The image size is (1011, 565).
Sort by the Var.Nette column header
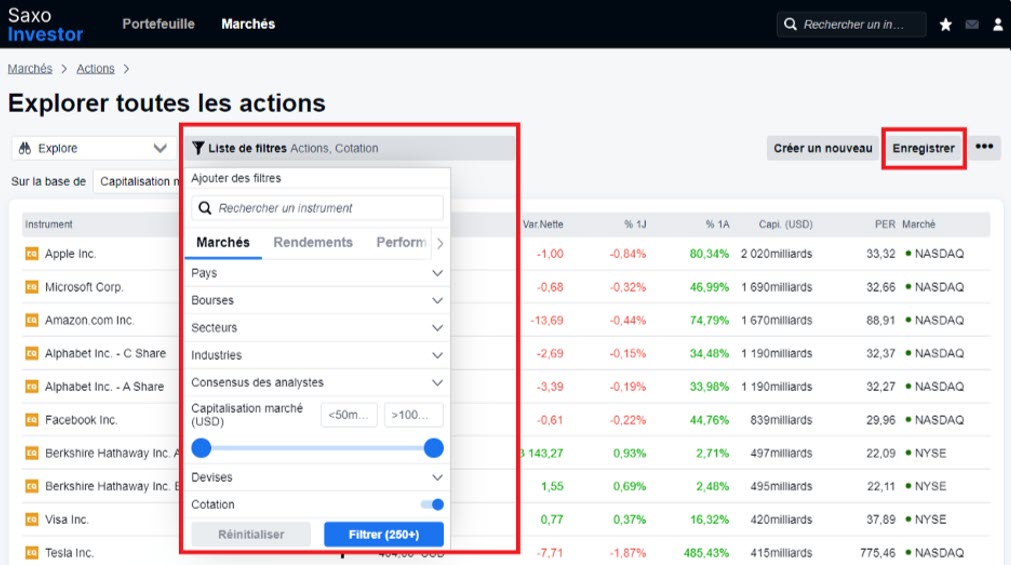tap(542, 224)
